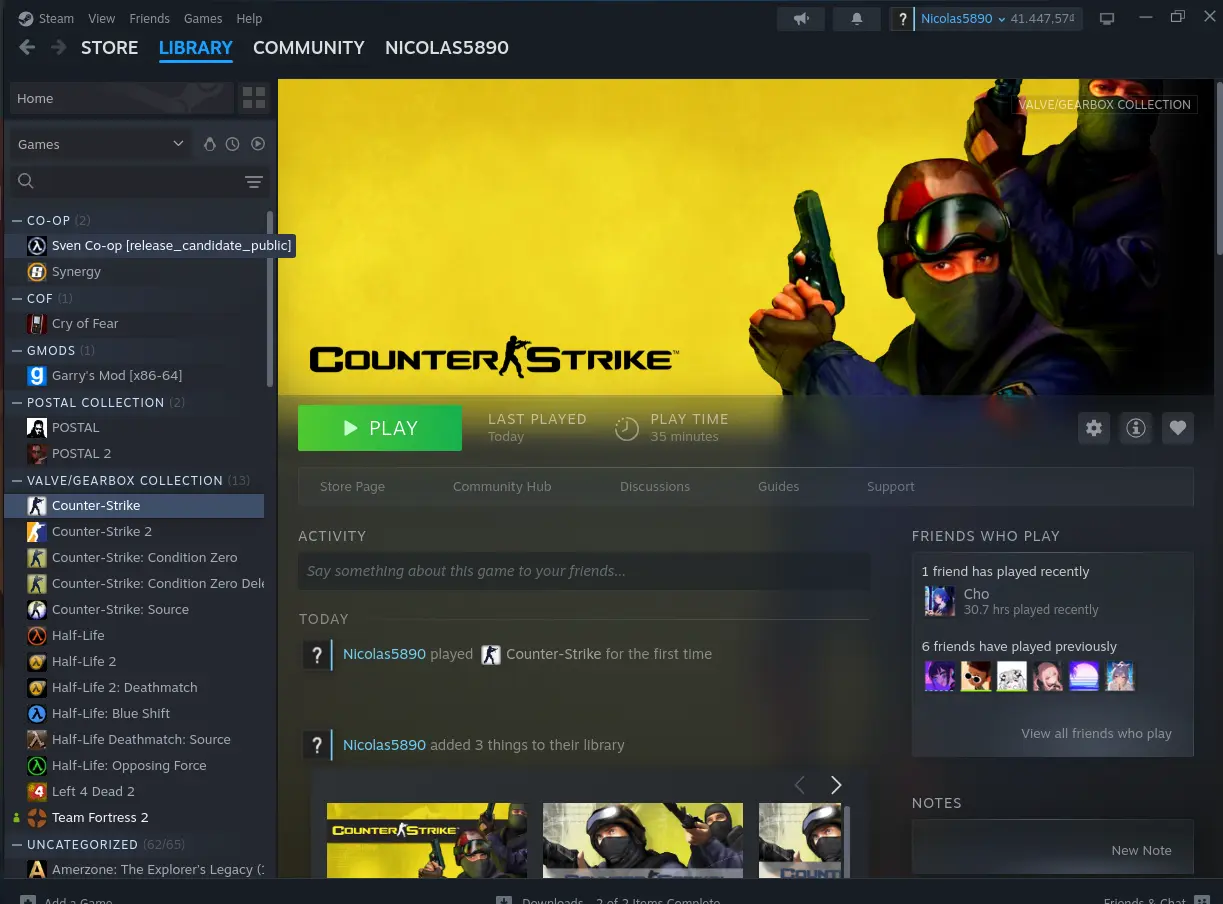Click the green PLAY button
The width and height of the screenshot is (1223, 904).
point(380,428)
